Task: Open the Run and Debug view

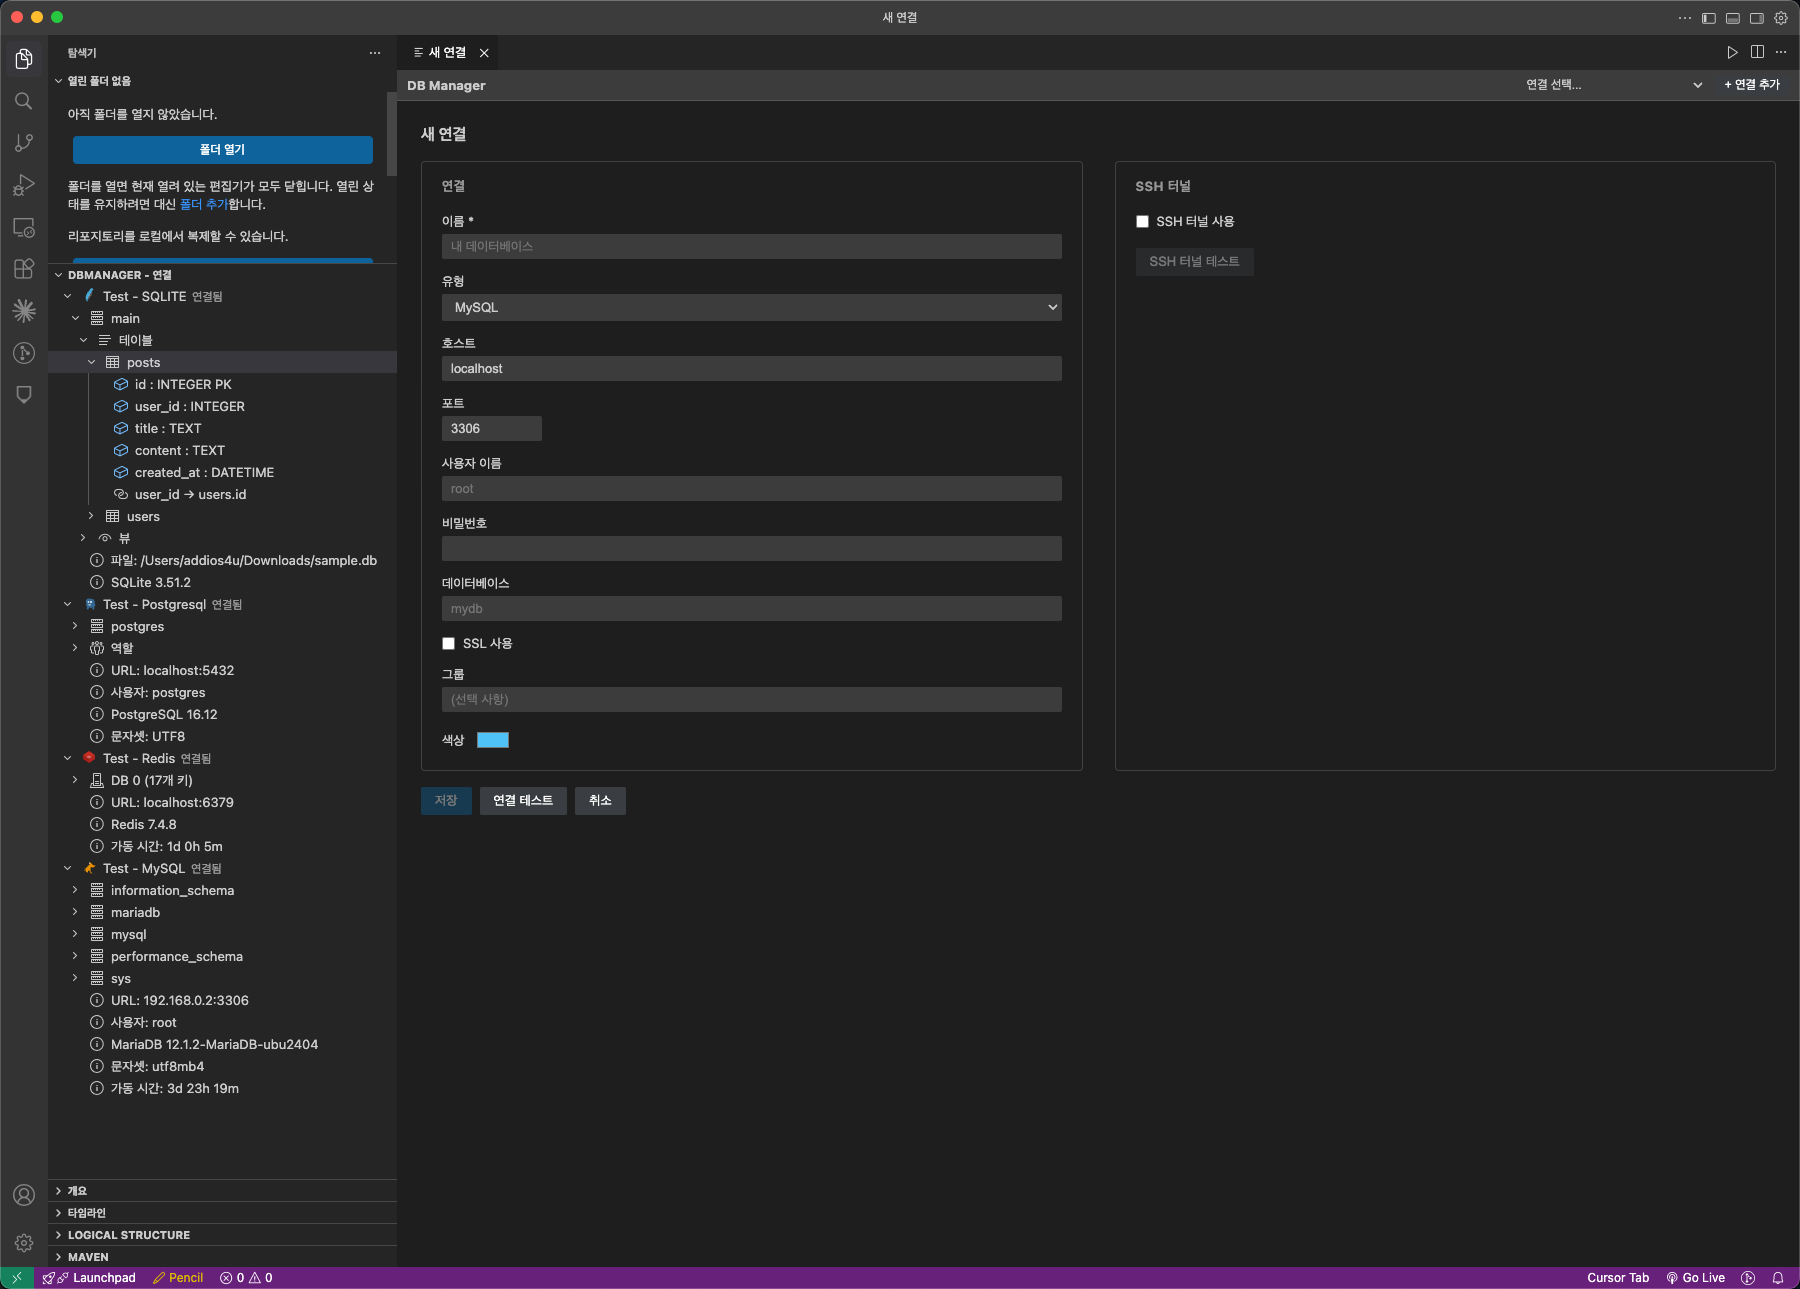Action: tap(23, 184)
